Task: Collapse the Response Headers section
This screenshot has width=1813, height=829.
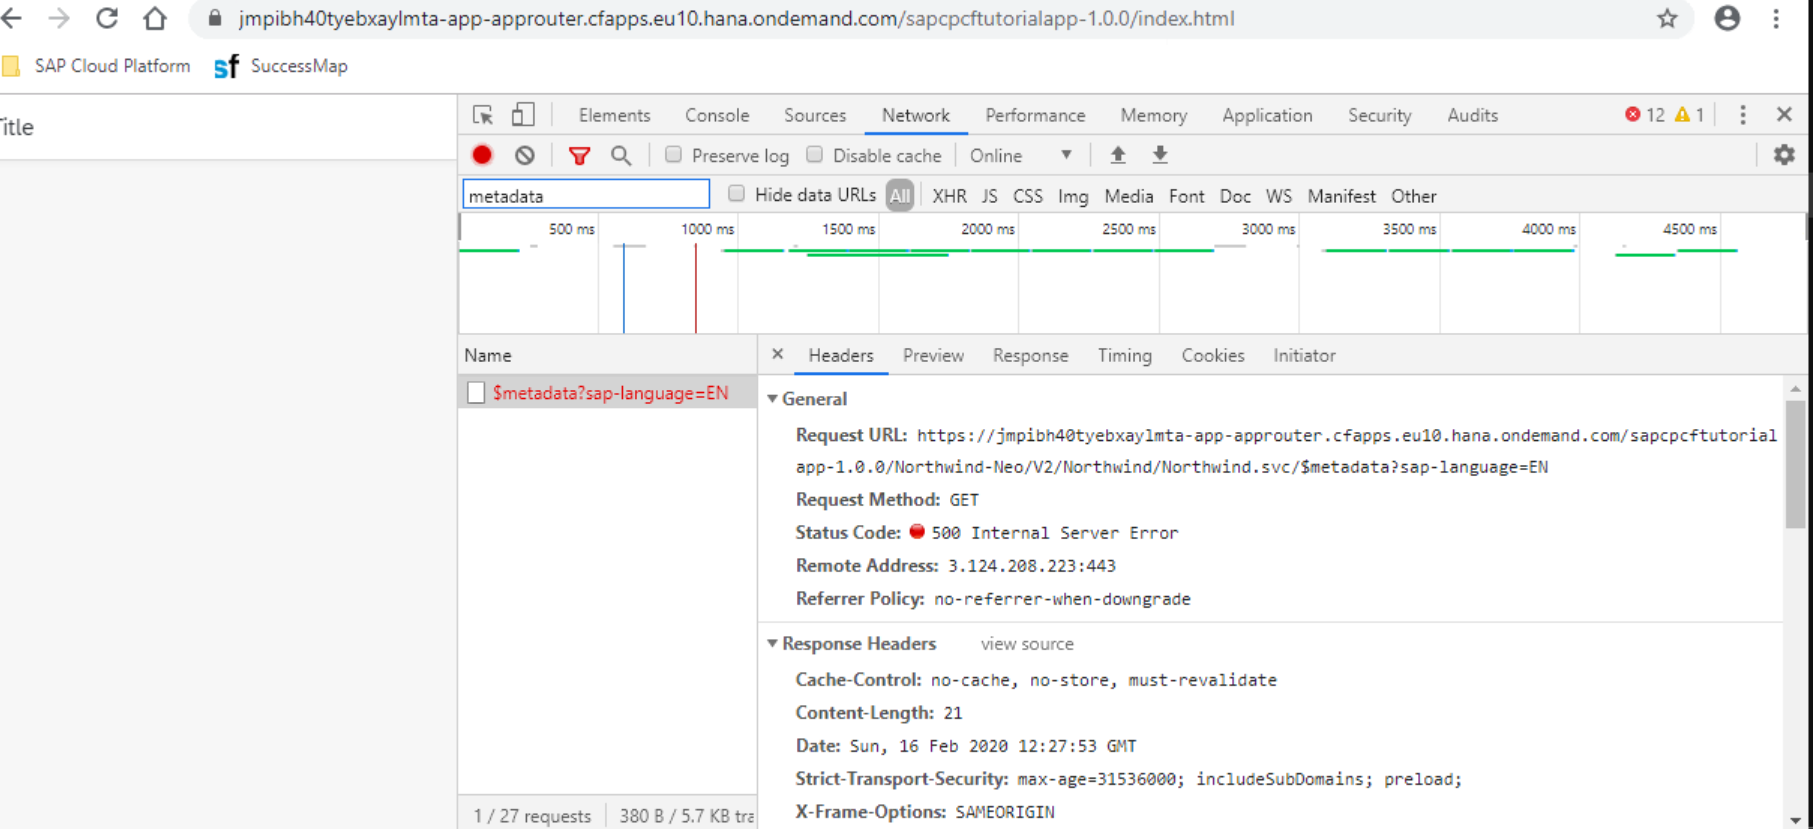Action: point(772,644)
